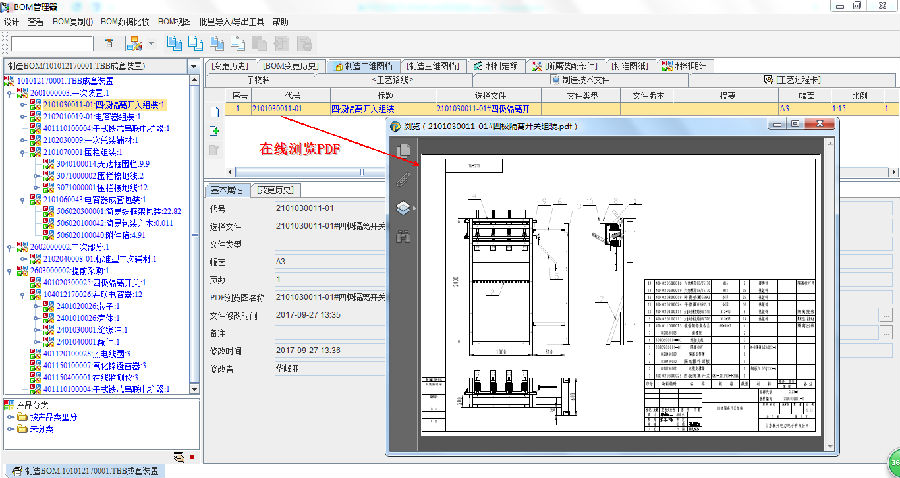Open page thumbnails in the PDF viewer sidebar
Image resolution: width=900 pixels, height=478 pixels.
(x=404, y=150)
